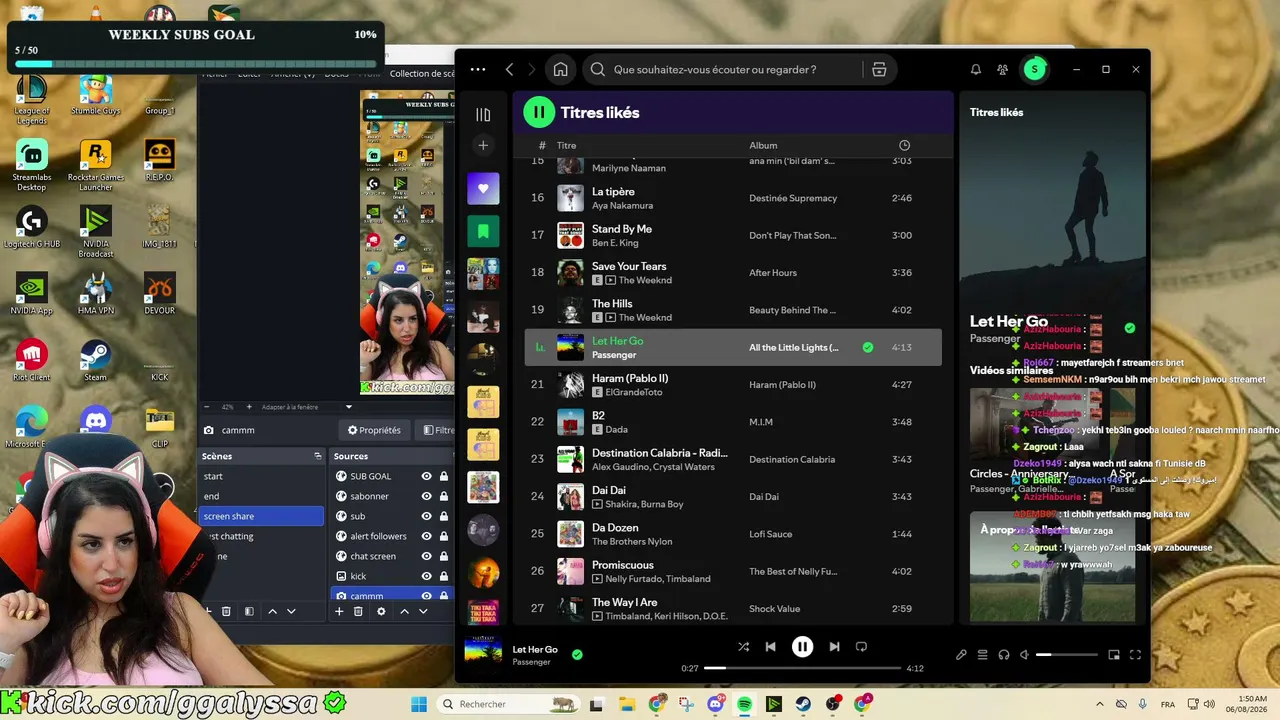Switch Spotify to full screen view
The height and width of the screenshot is (720, 1280).
click(x=1135, y=655)
